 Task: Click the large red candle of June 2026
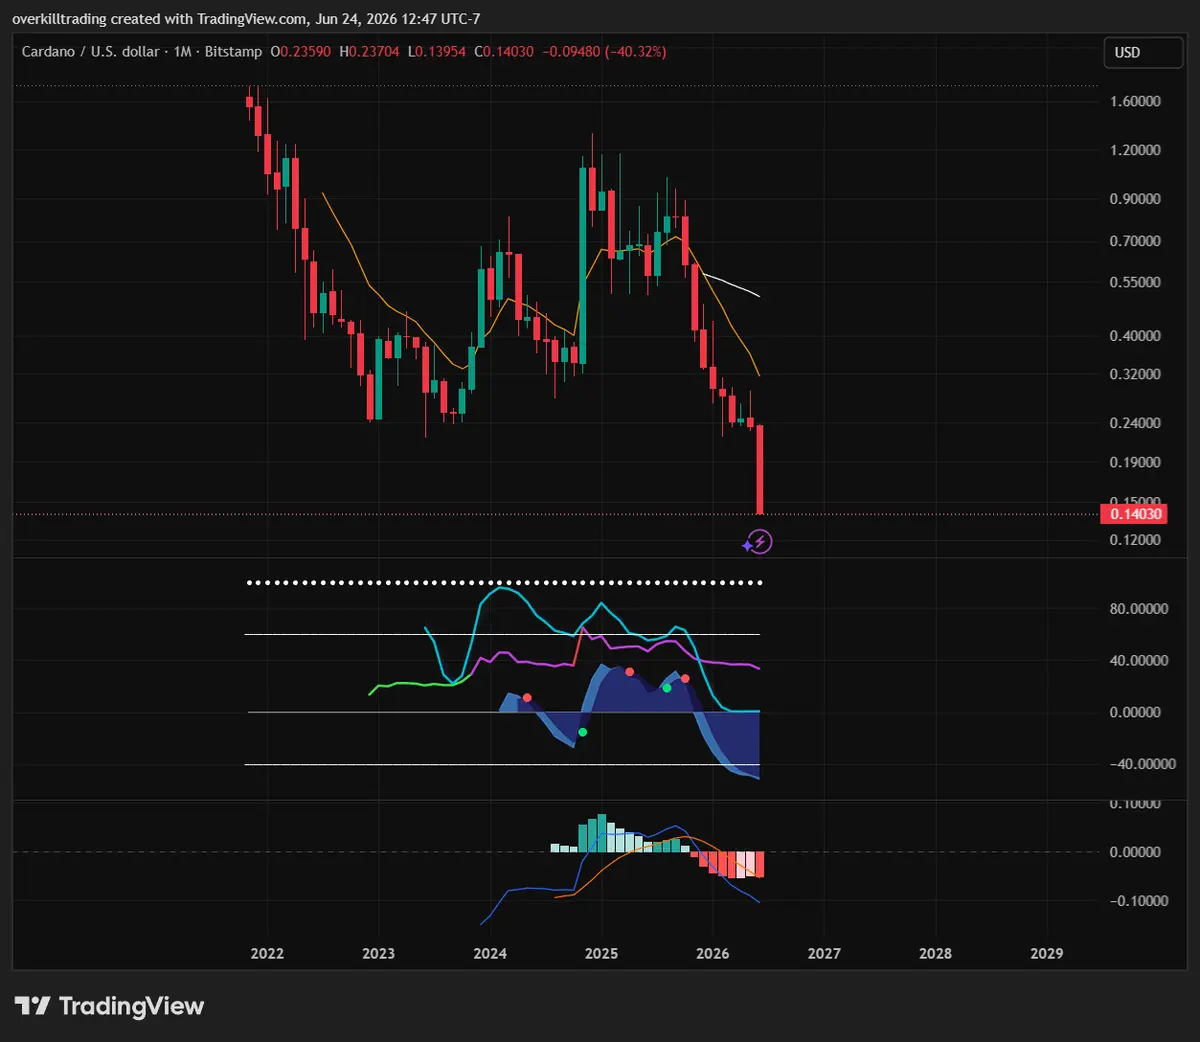760,469
